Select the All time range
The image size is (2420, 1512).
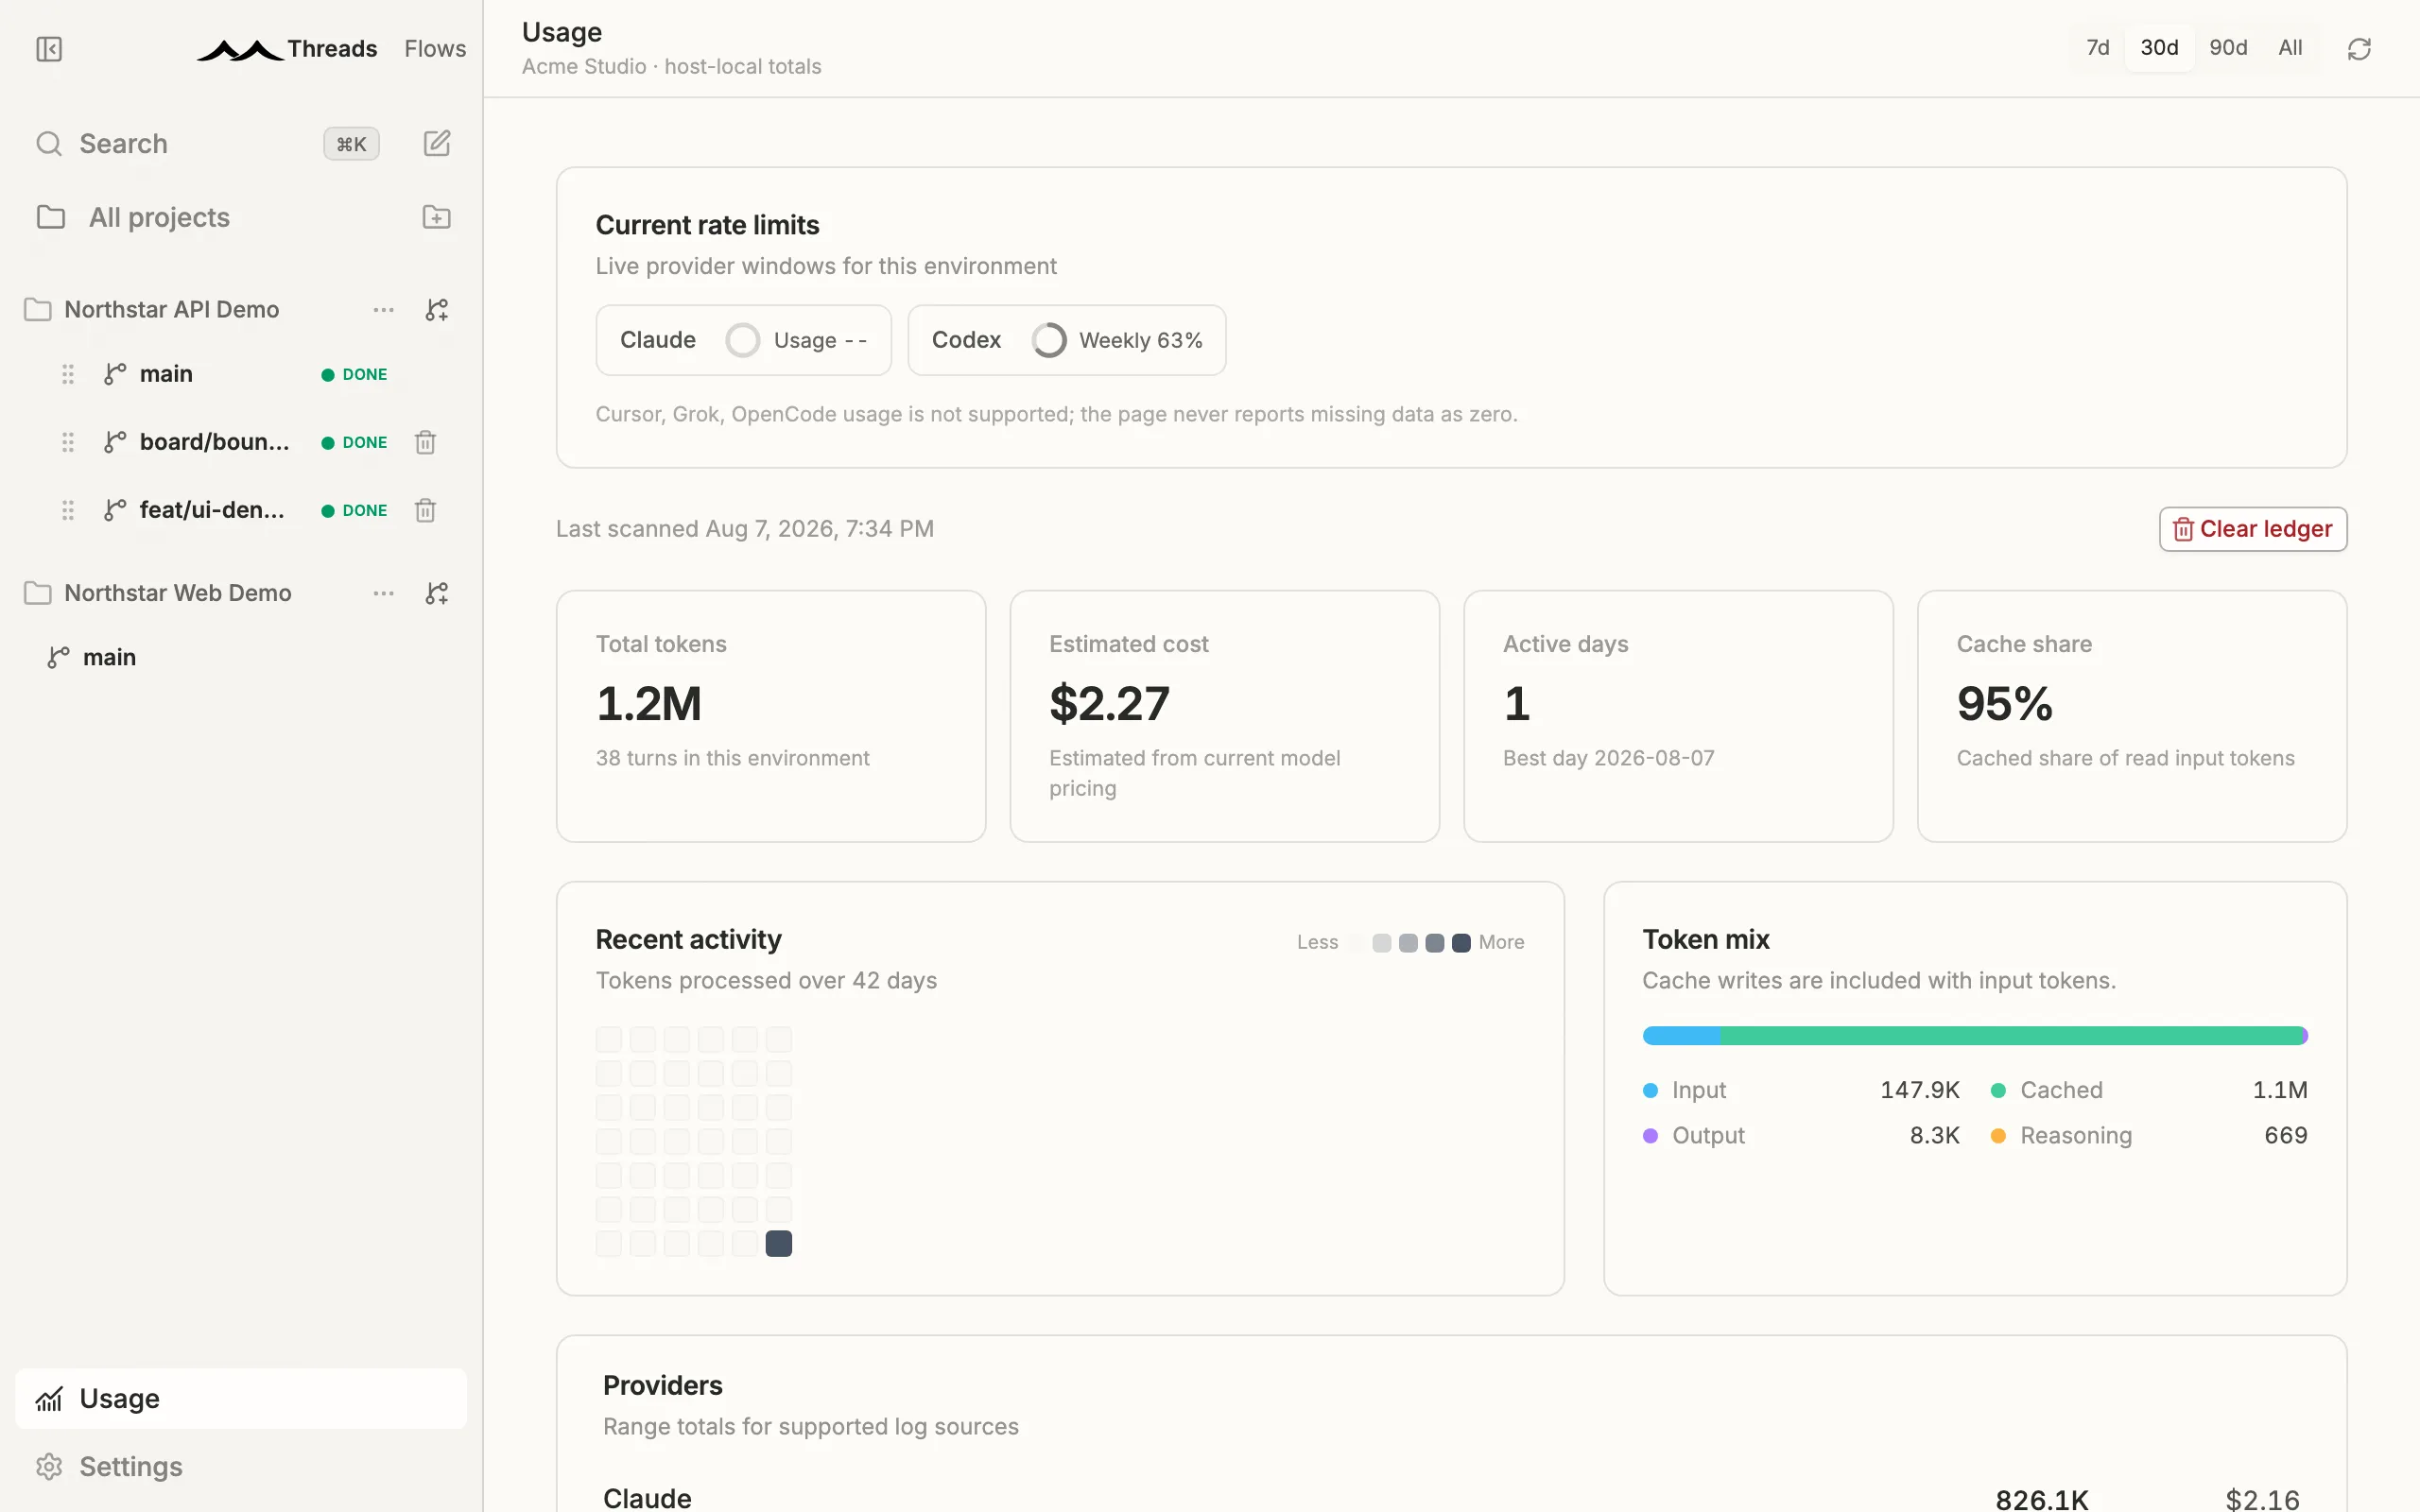[x=2290, y=47]
